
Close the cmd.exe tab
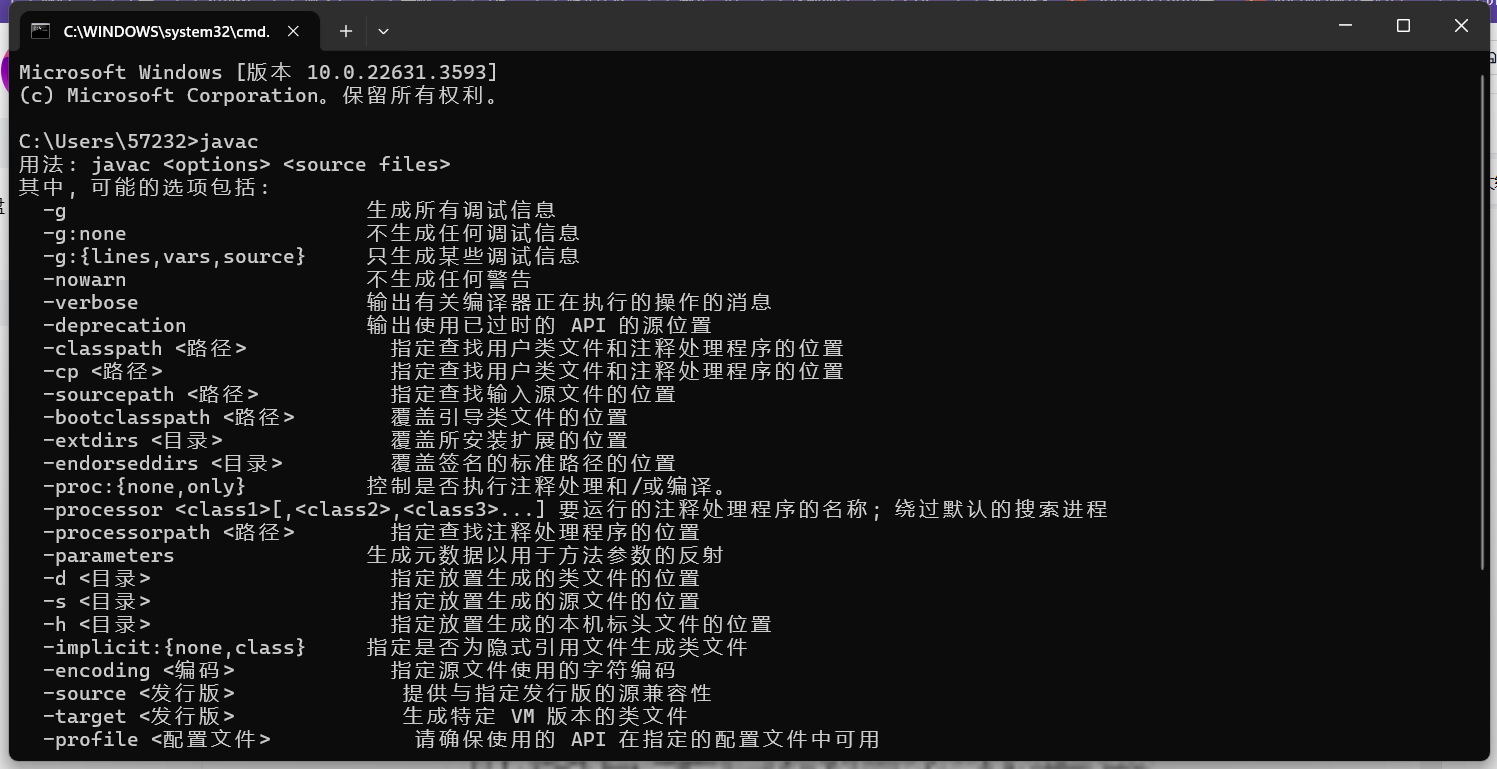pyautogui.click(x=294, y=31)
